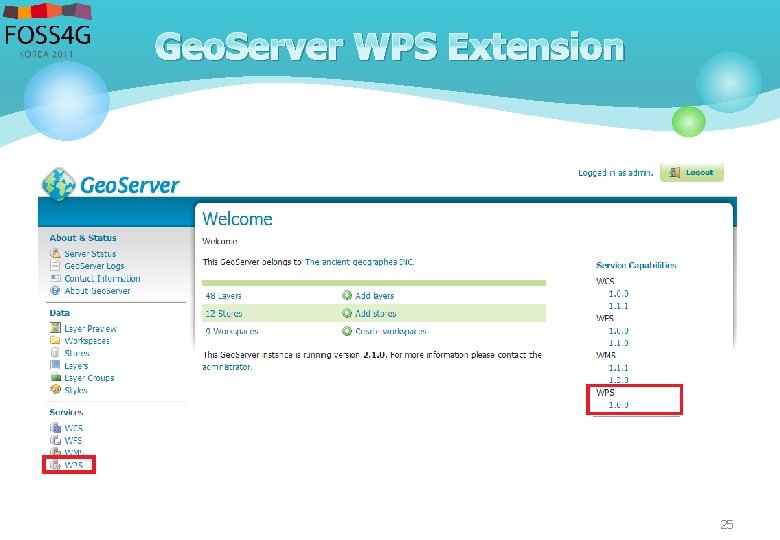Click the Add layers link
This screenshot has width=780, height=540.
[x=374, y=296]
